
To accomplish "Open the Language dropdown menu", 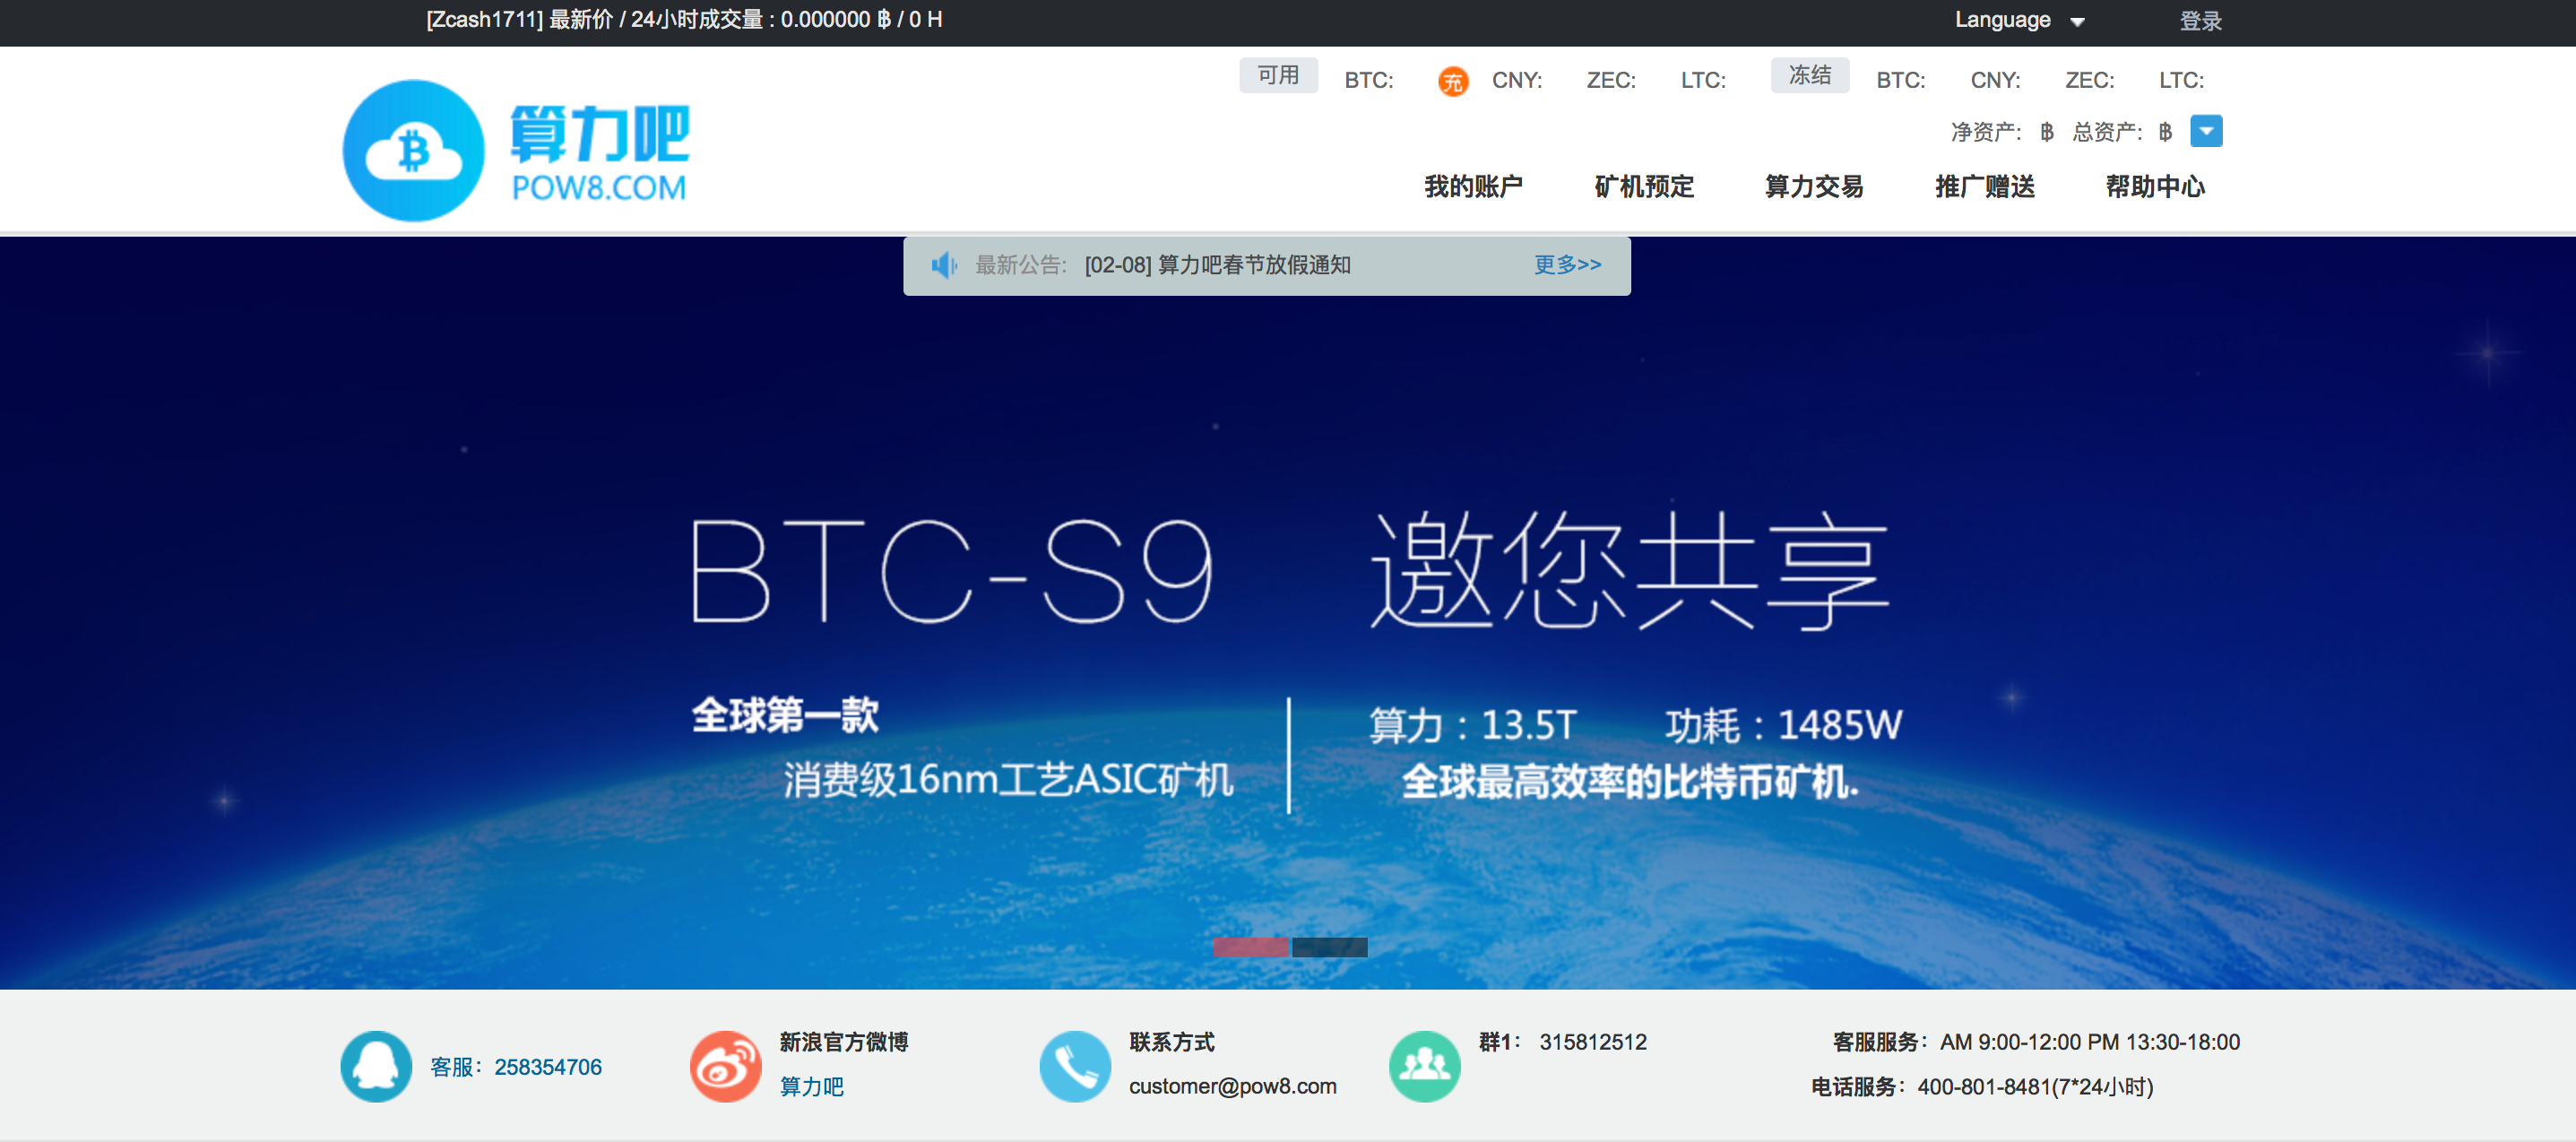I will point(2019,20).
